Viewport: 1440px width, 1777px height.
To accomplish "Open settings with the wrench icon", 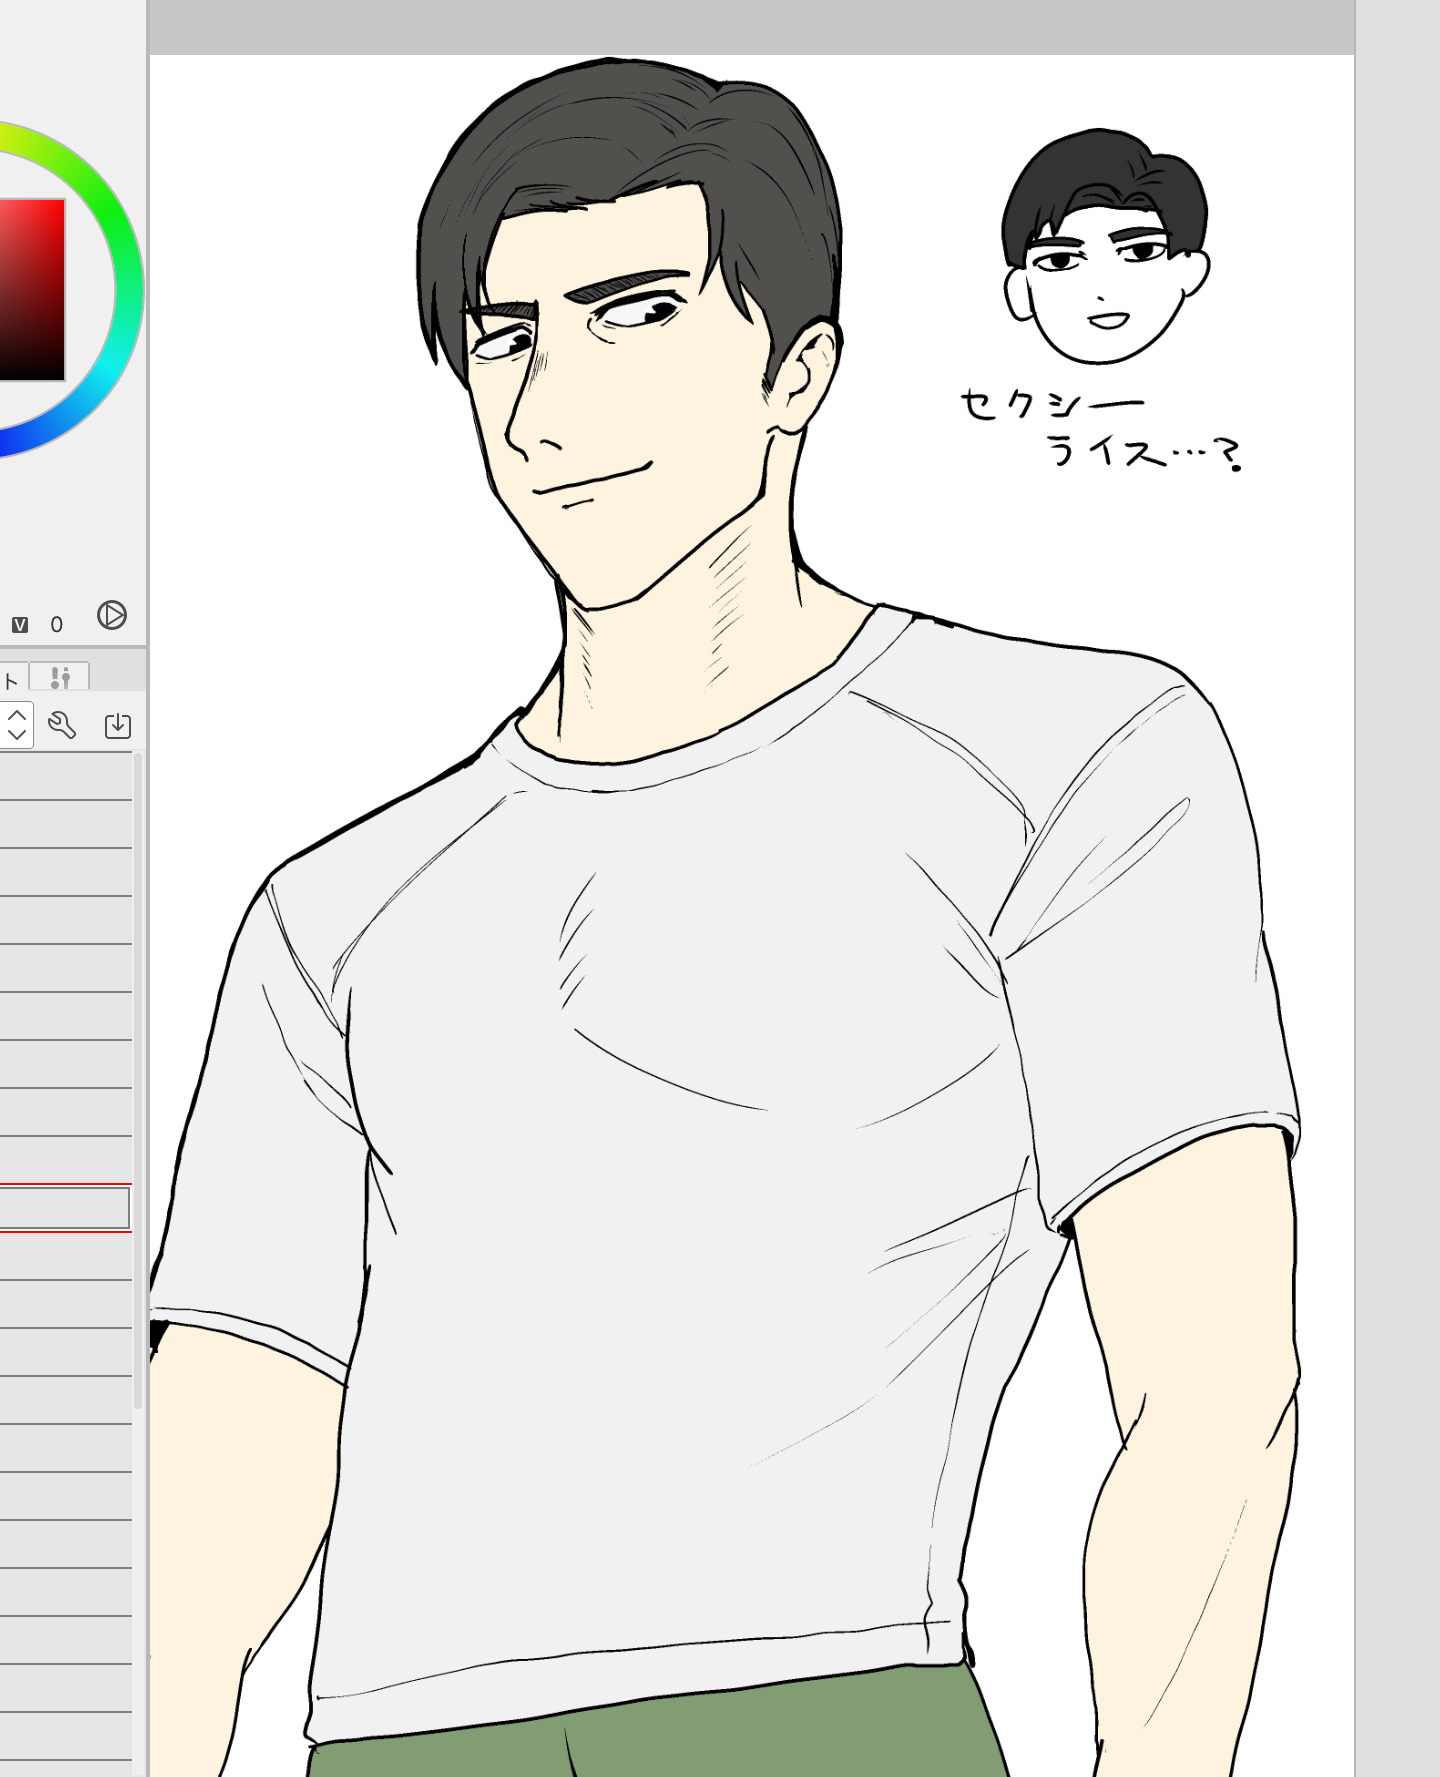I will [x=62, y=725].
